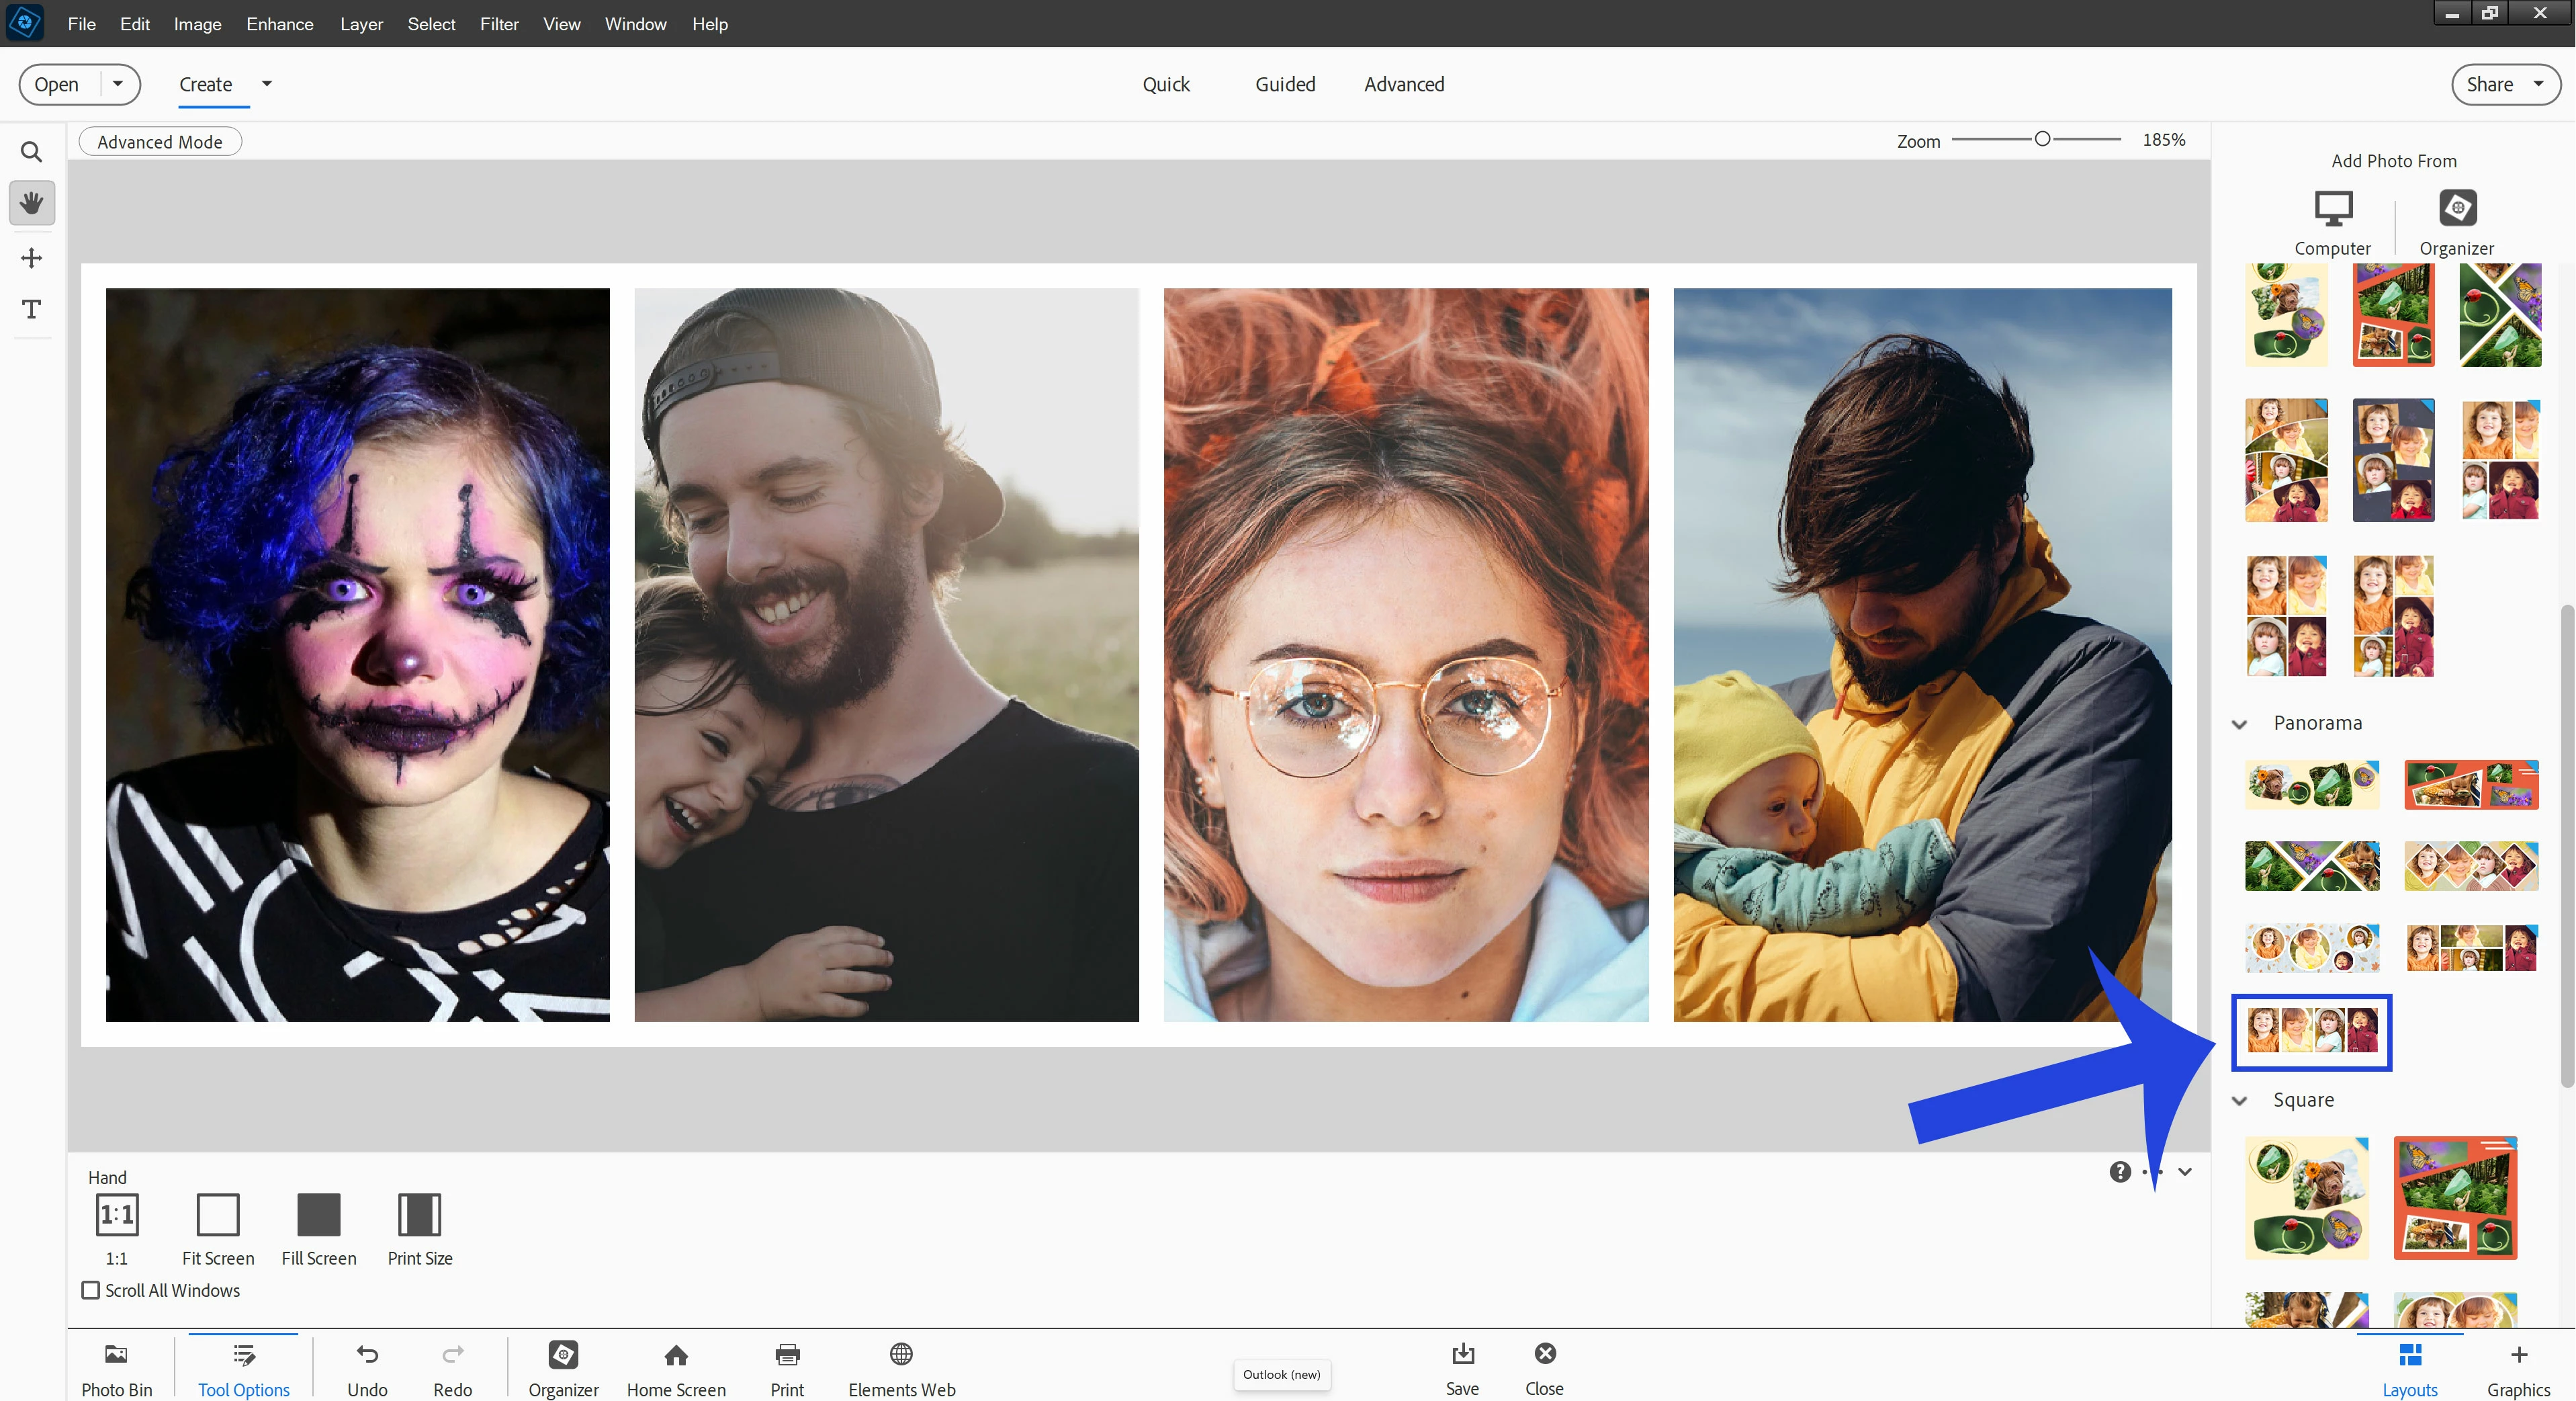Go to the Home Screen
2576x1401 pixels.
click(x=676, y=1369)
